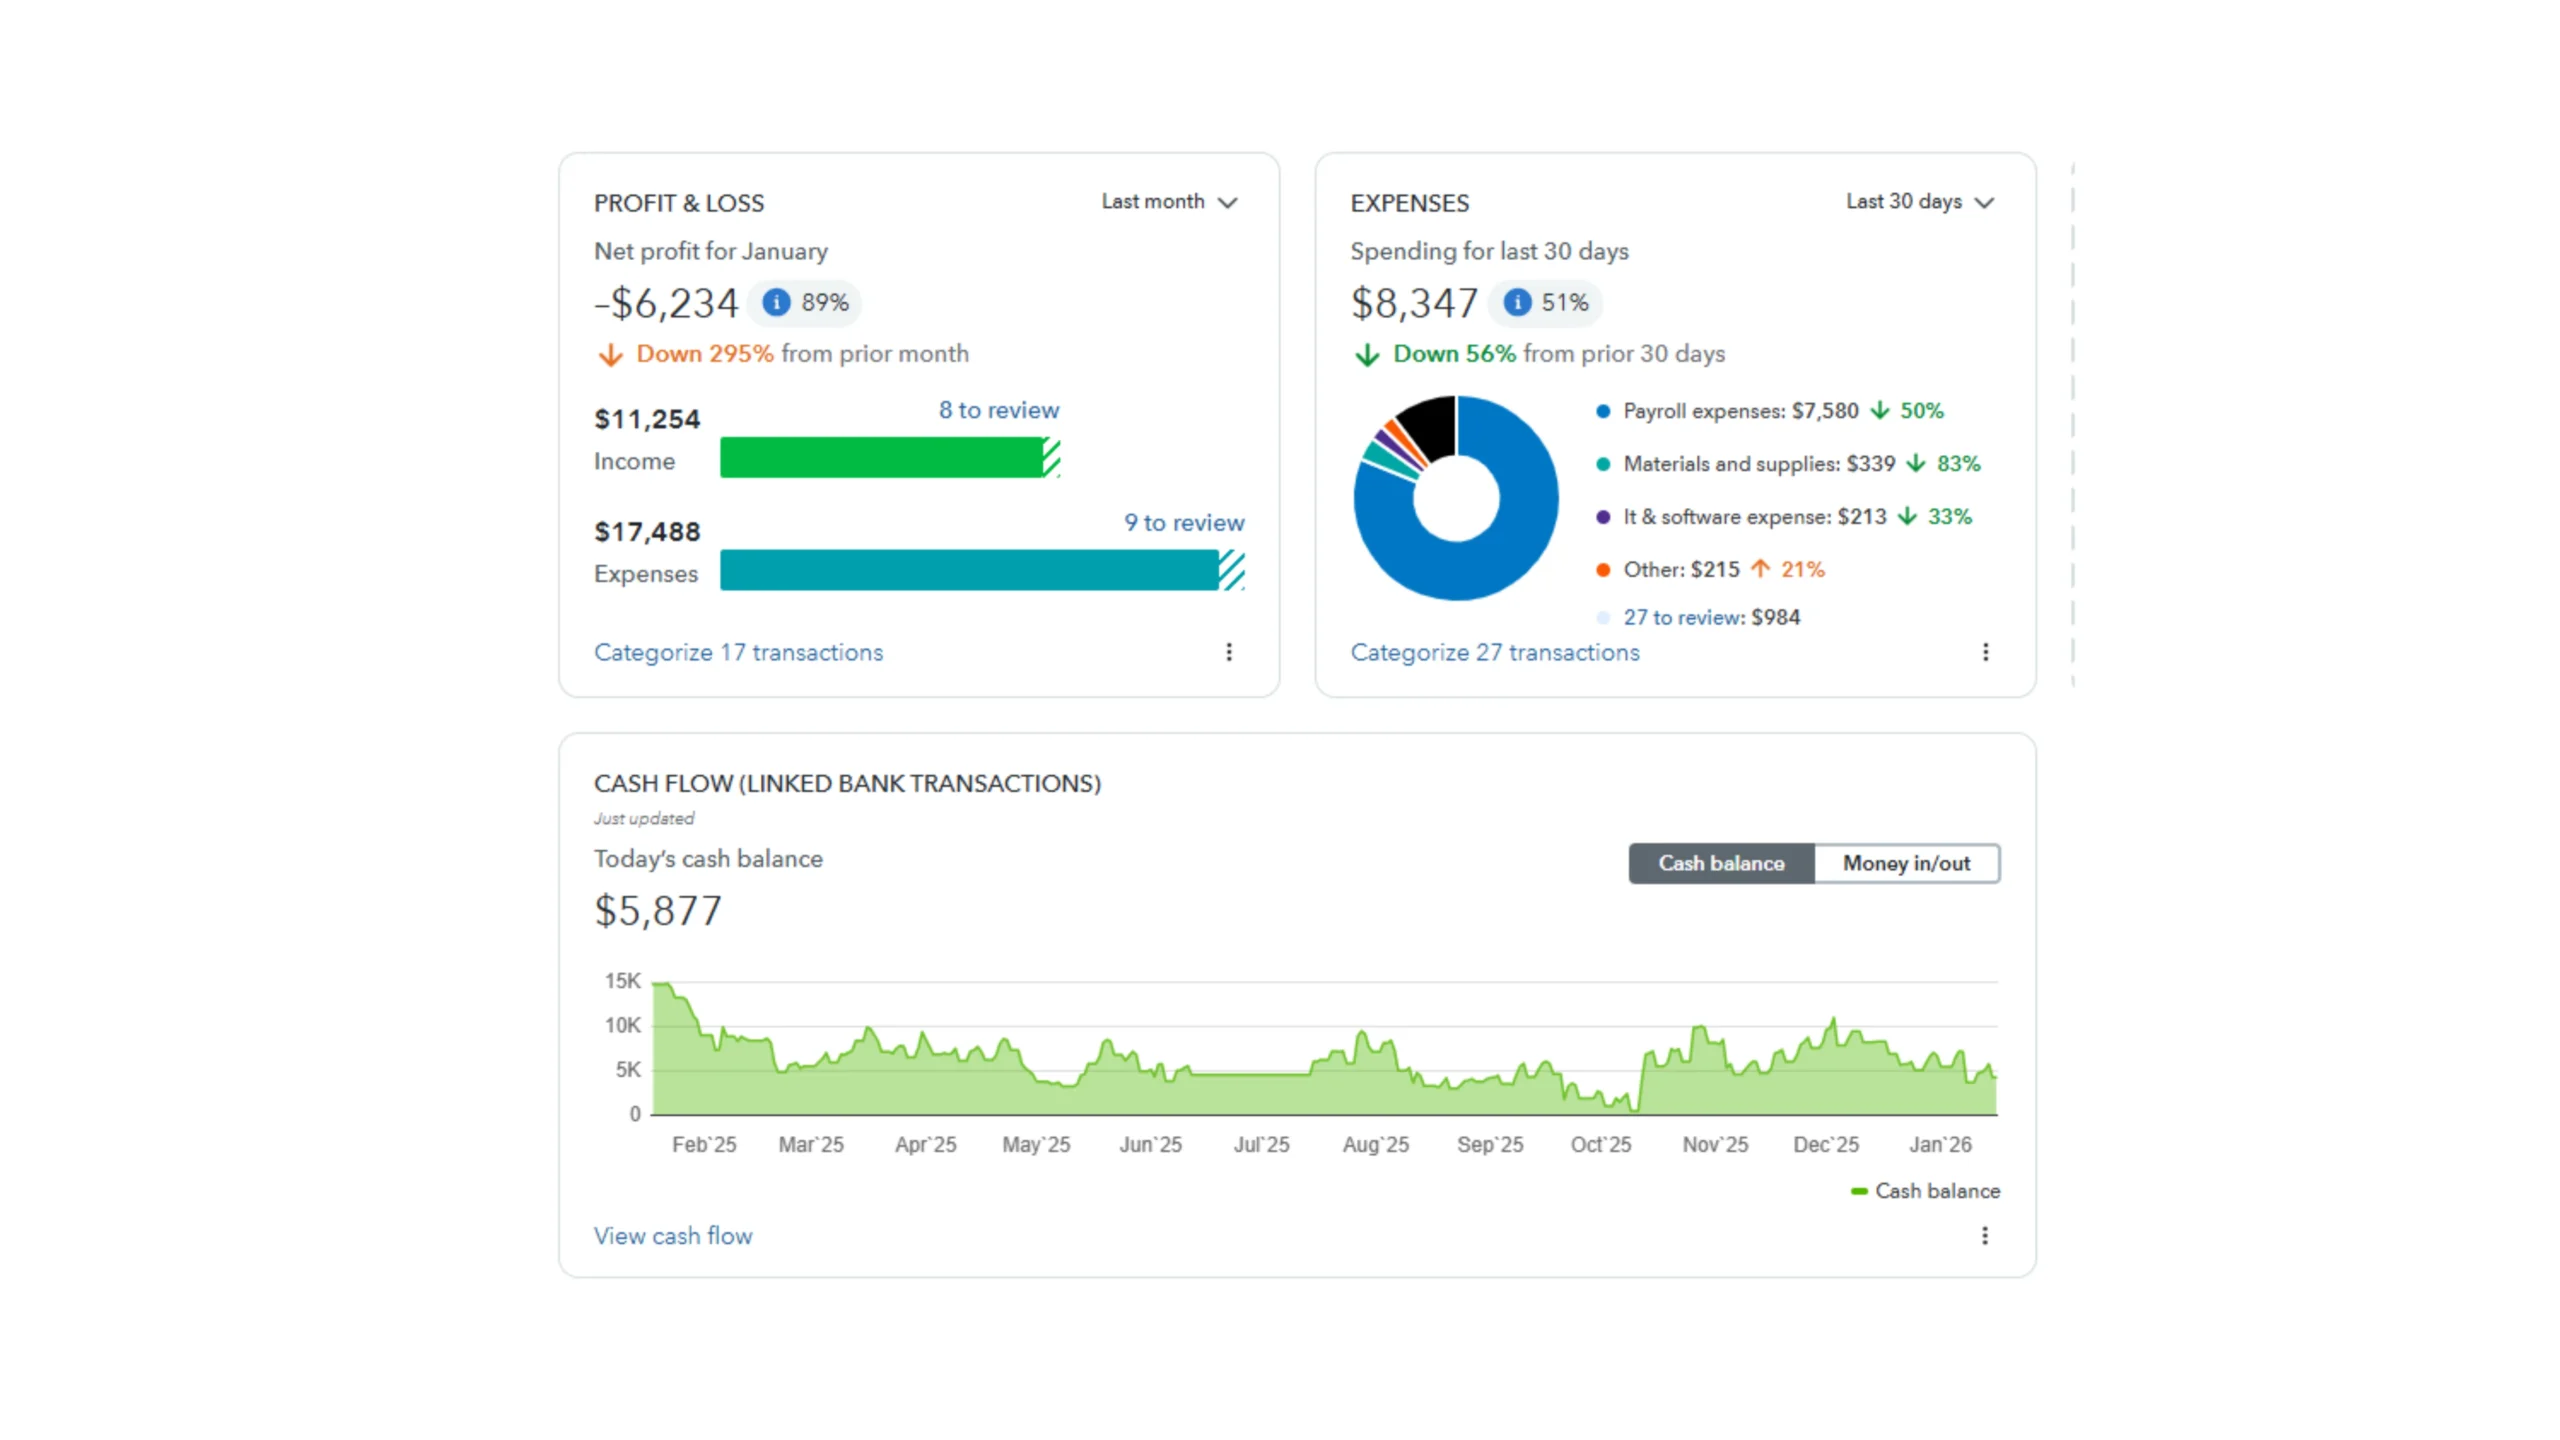The width and height of the screenshot is (2560, 1440).
Task: Open Cash Flow card three-dot menu
Action: pyautogui.click(x=1985, y=1236)
